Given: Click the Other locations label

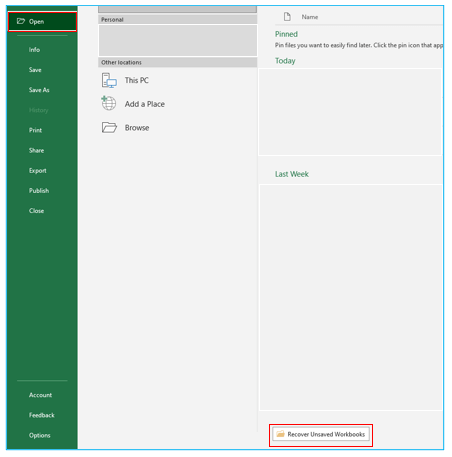Looking at the screenshot, I should point(121,62).
